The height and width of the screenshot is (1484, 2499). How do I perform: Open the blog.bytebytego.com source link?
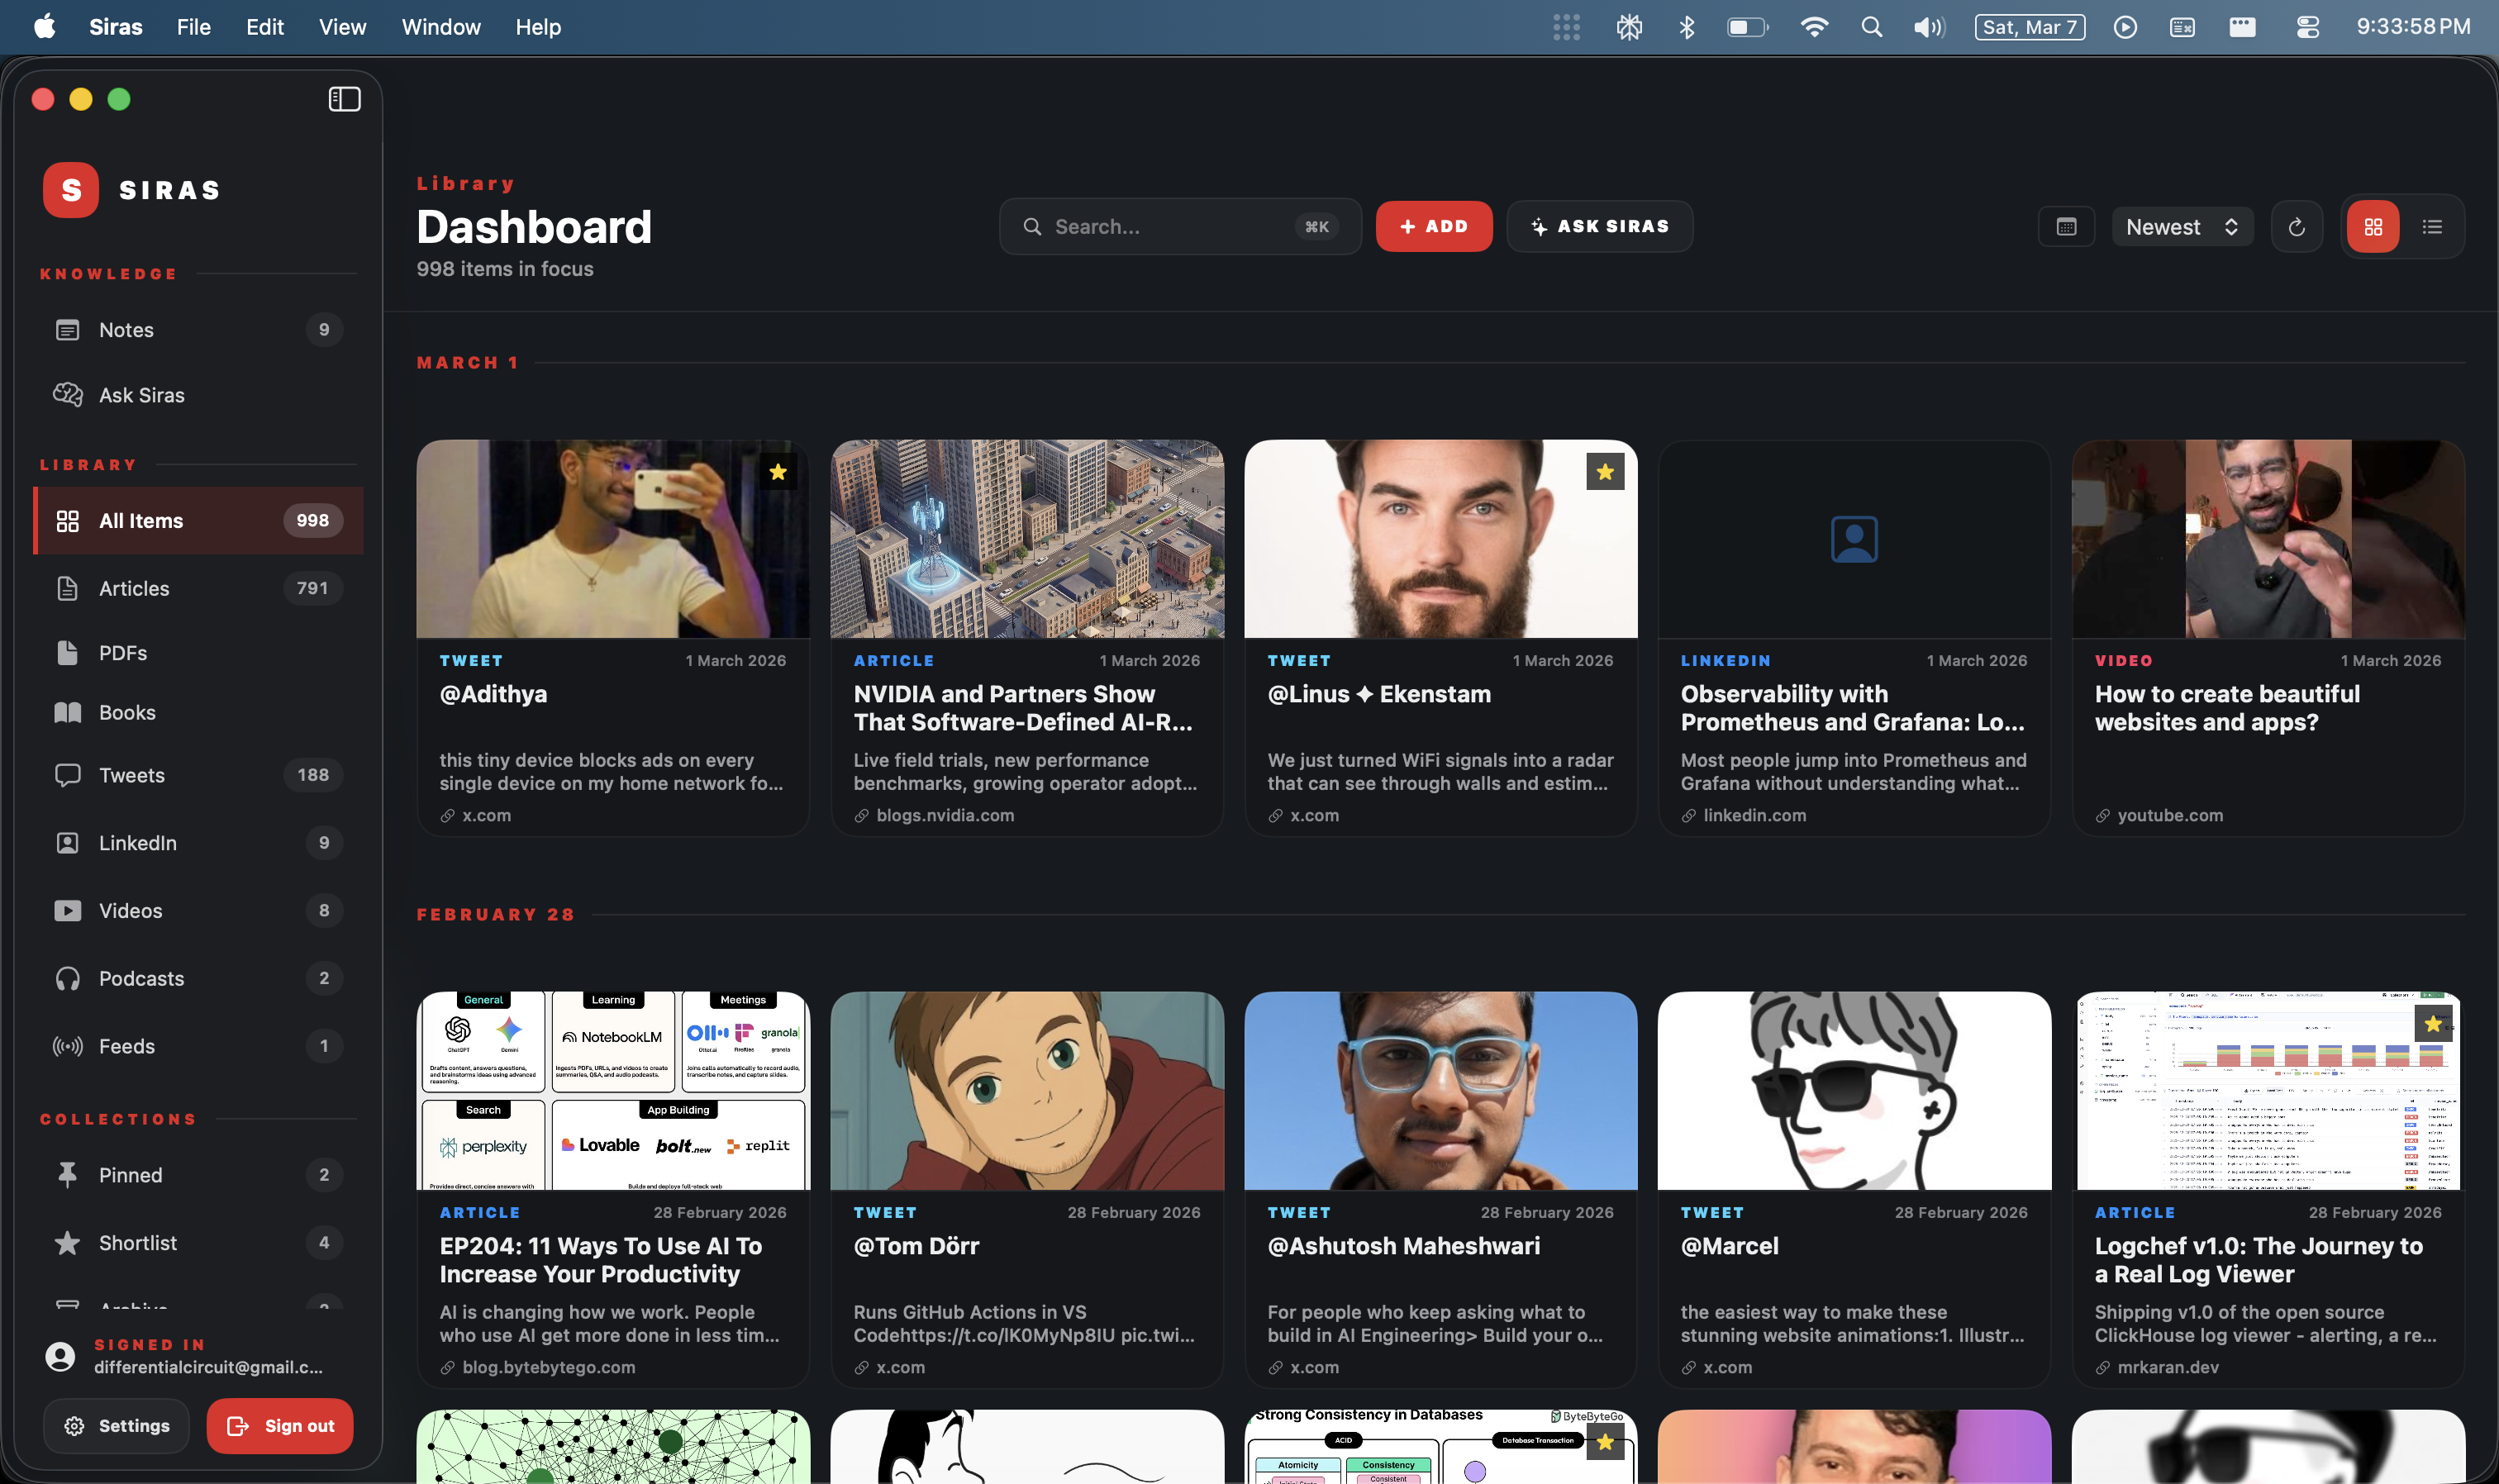[548, 1367]
